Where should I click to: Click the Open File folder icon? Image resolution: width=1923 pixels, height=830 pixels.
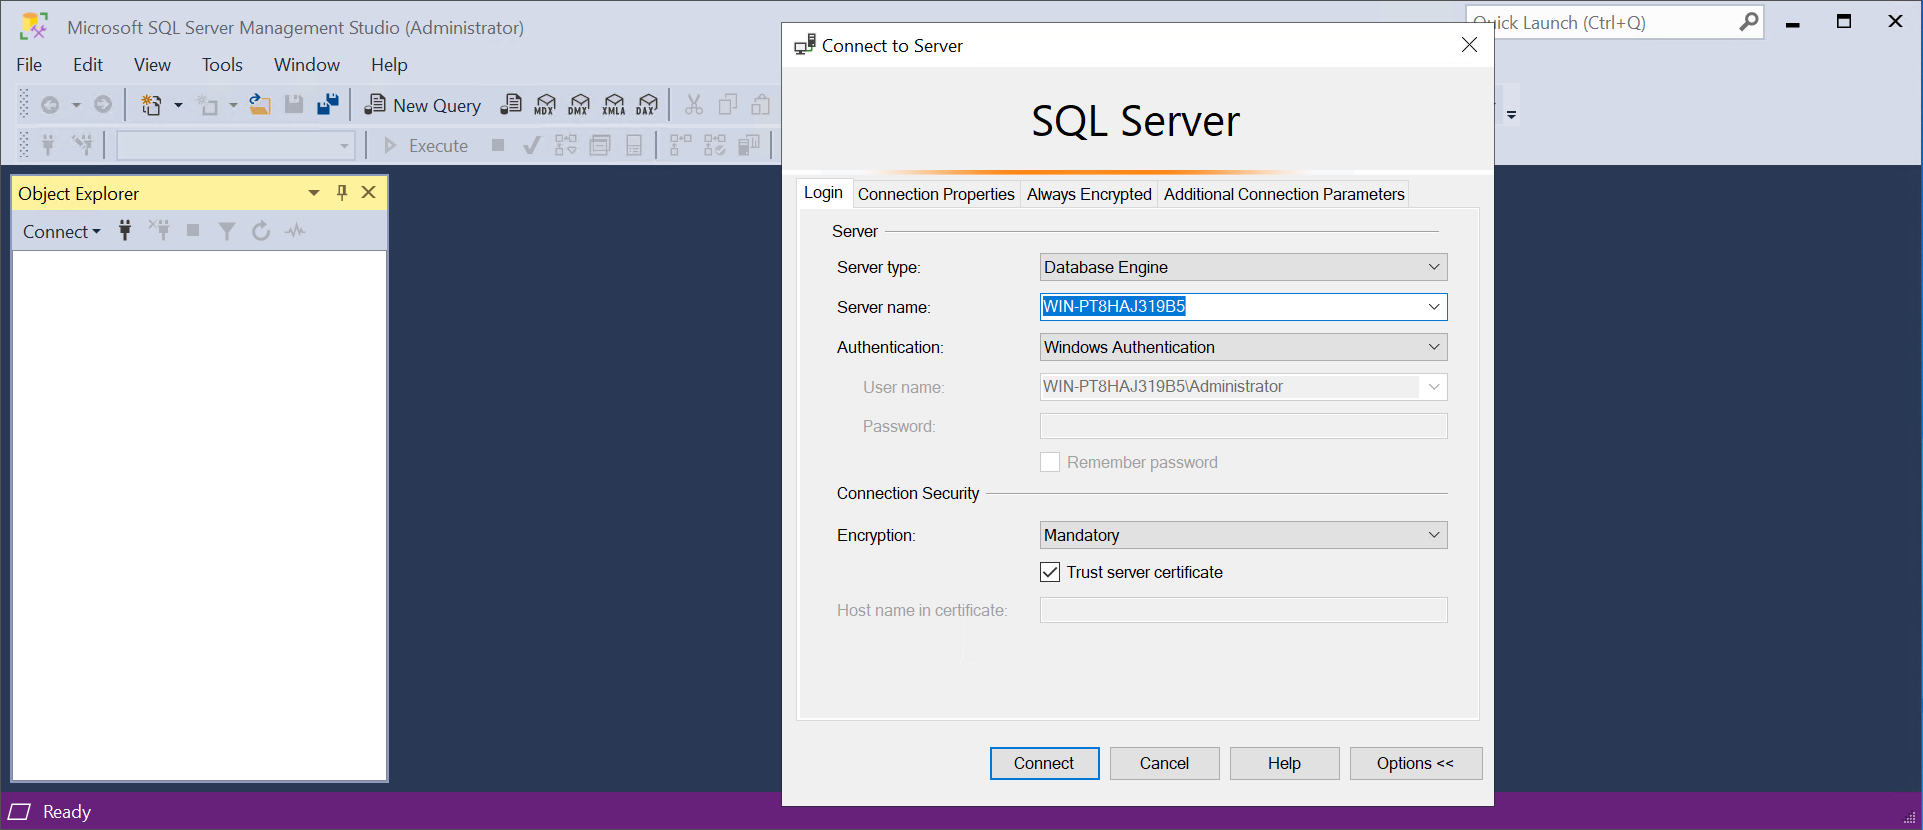(x=260, y=105)
